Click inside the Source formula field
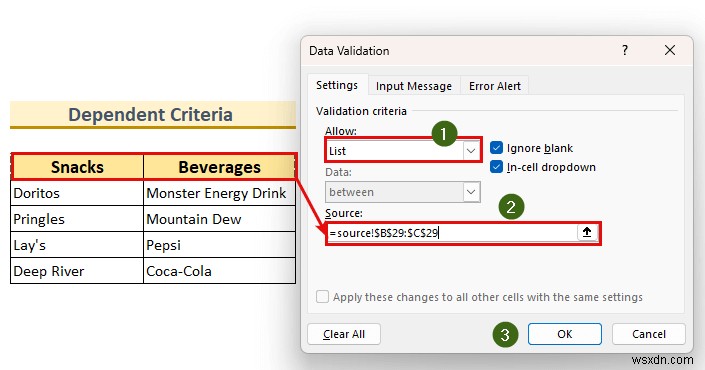 451,233
